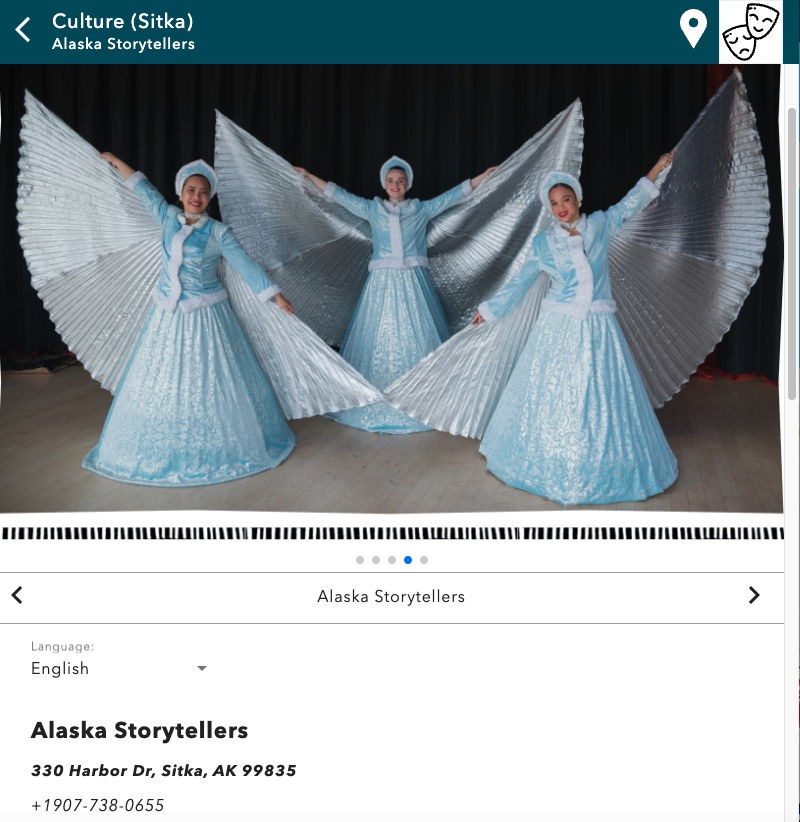Click the English language value

(x=60, y=668)
